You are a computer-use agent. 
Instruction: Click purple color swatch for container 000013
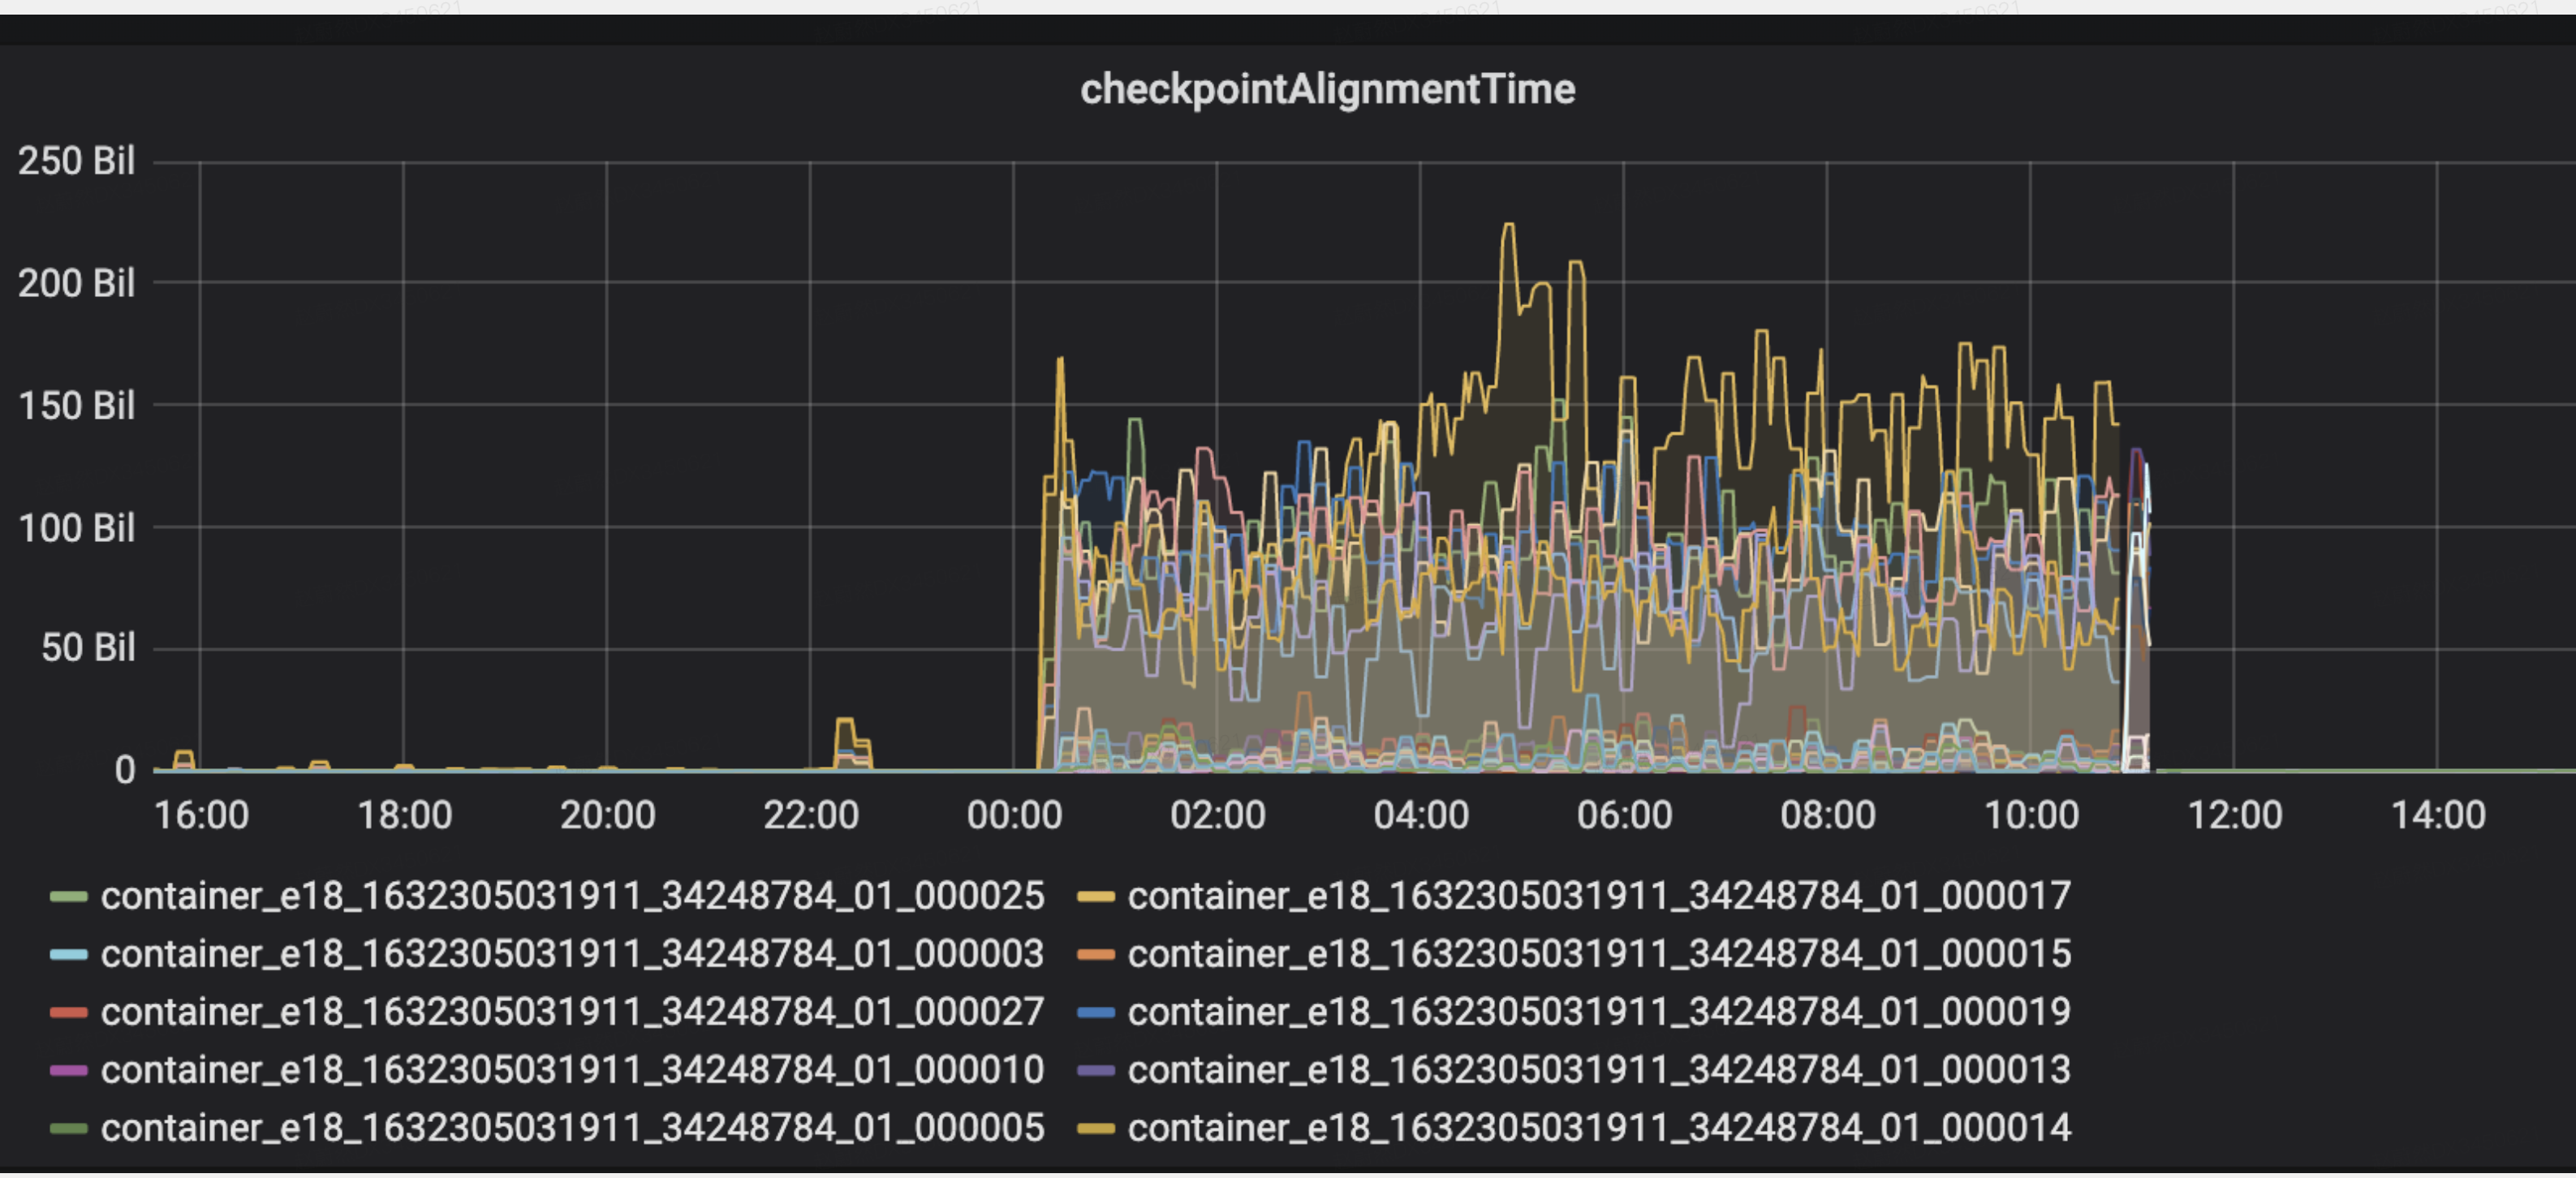1096,1071
